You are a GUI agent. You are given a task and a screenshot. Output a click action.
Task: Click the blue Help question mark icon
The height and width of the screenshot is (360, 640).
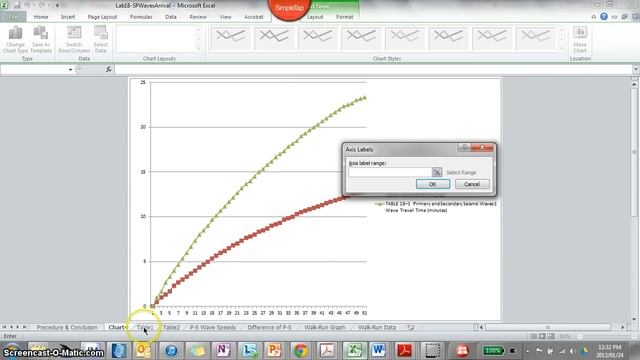[x=604, y=17]
